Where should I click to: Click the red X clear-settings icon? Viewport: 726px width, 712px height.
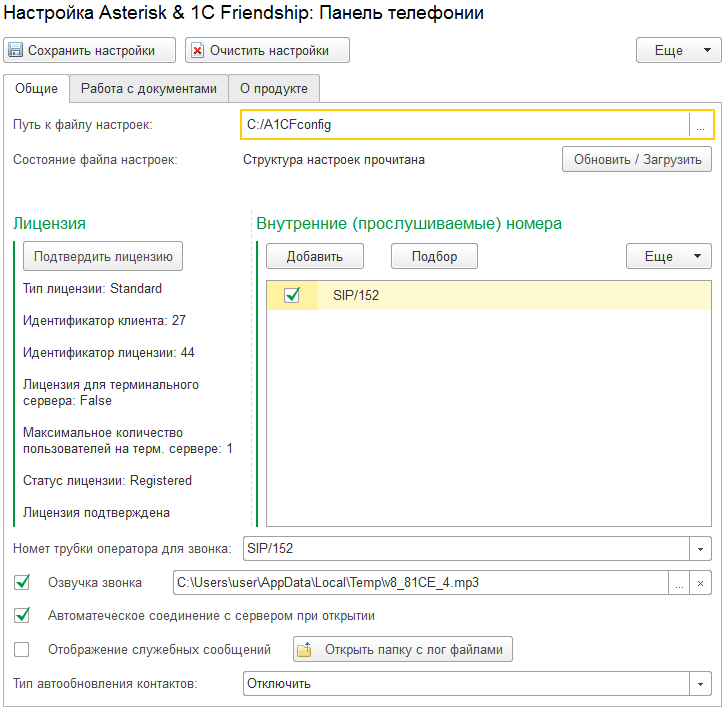(197, 50)
